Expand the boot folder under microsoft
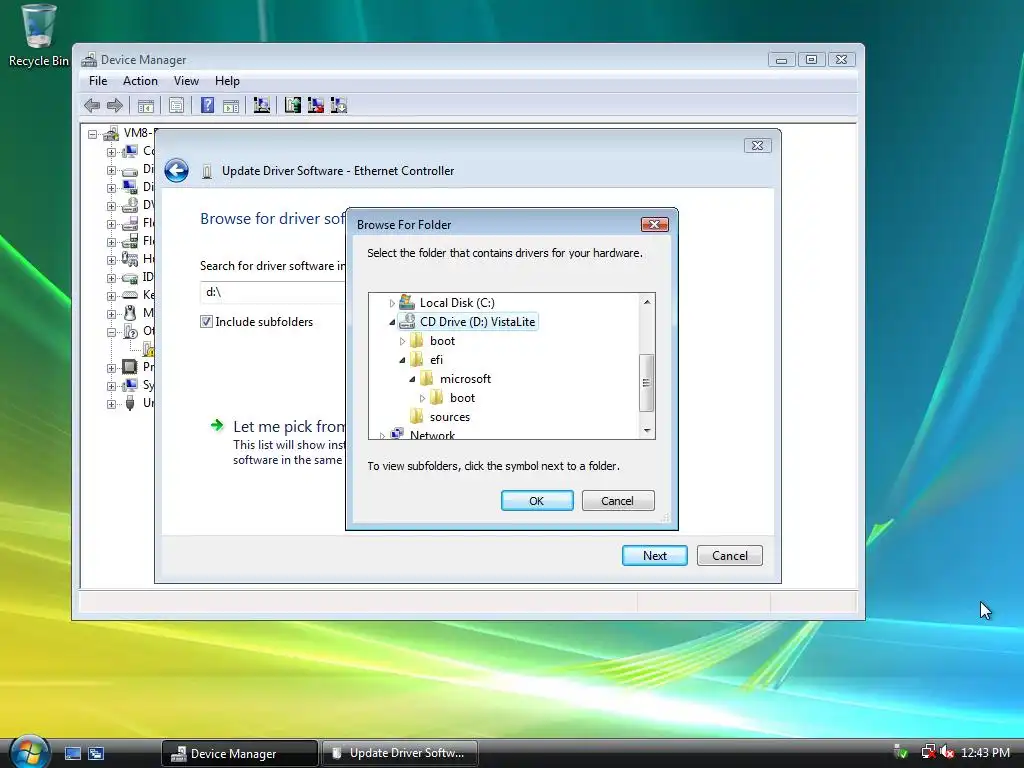The height and width of the screenshot is (768, 1024). tap(423, 398)
